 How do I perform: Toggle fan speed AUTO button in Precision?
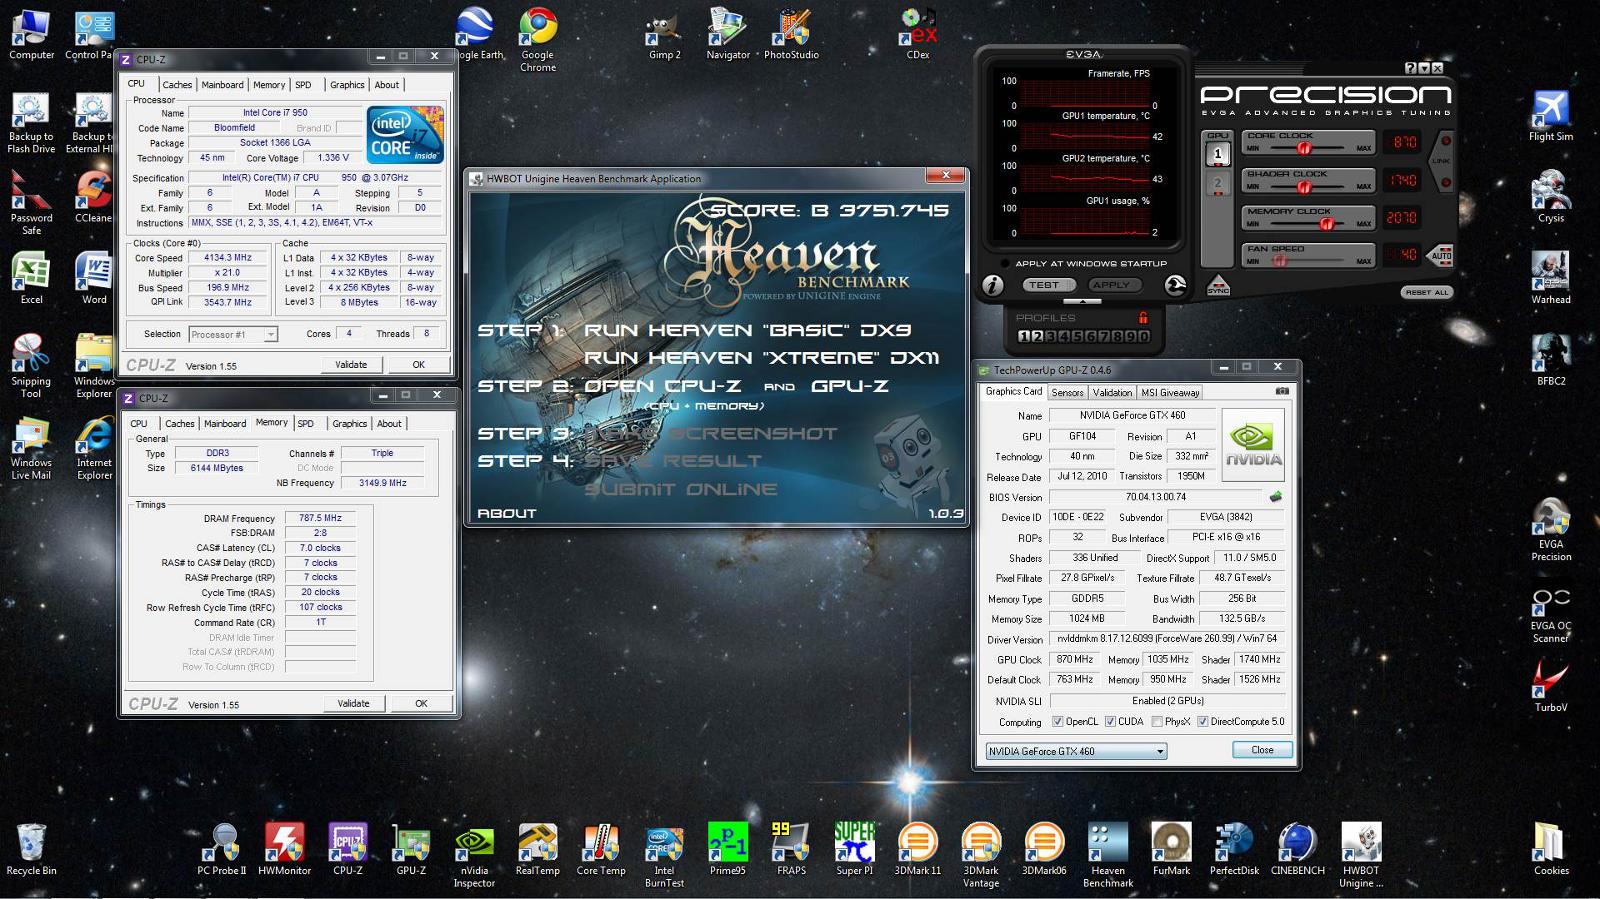pos(1441,255)
